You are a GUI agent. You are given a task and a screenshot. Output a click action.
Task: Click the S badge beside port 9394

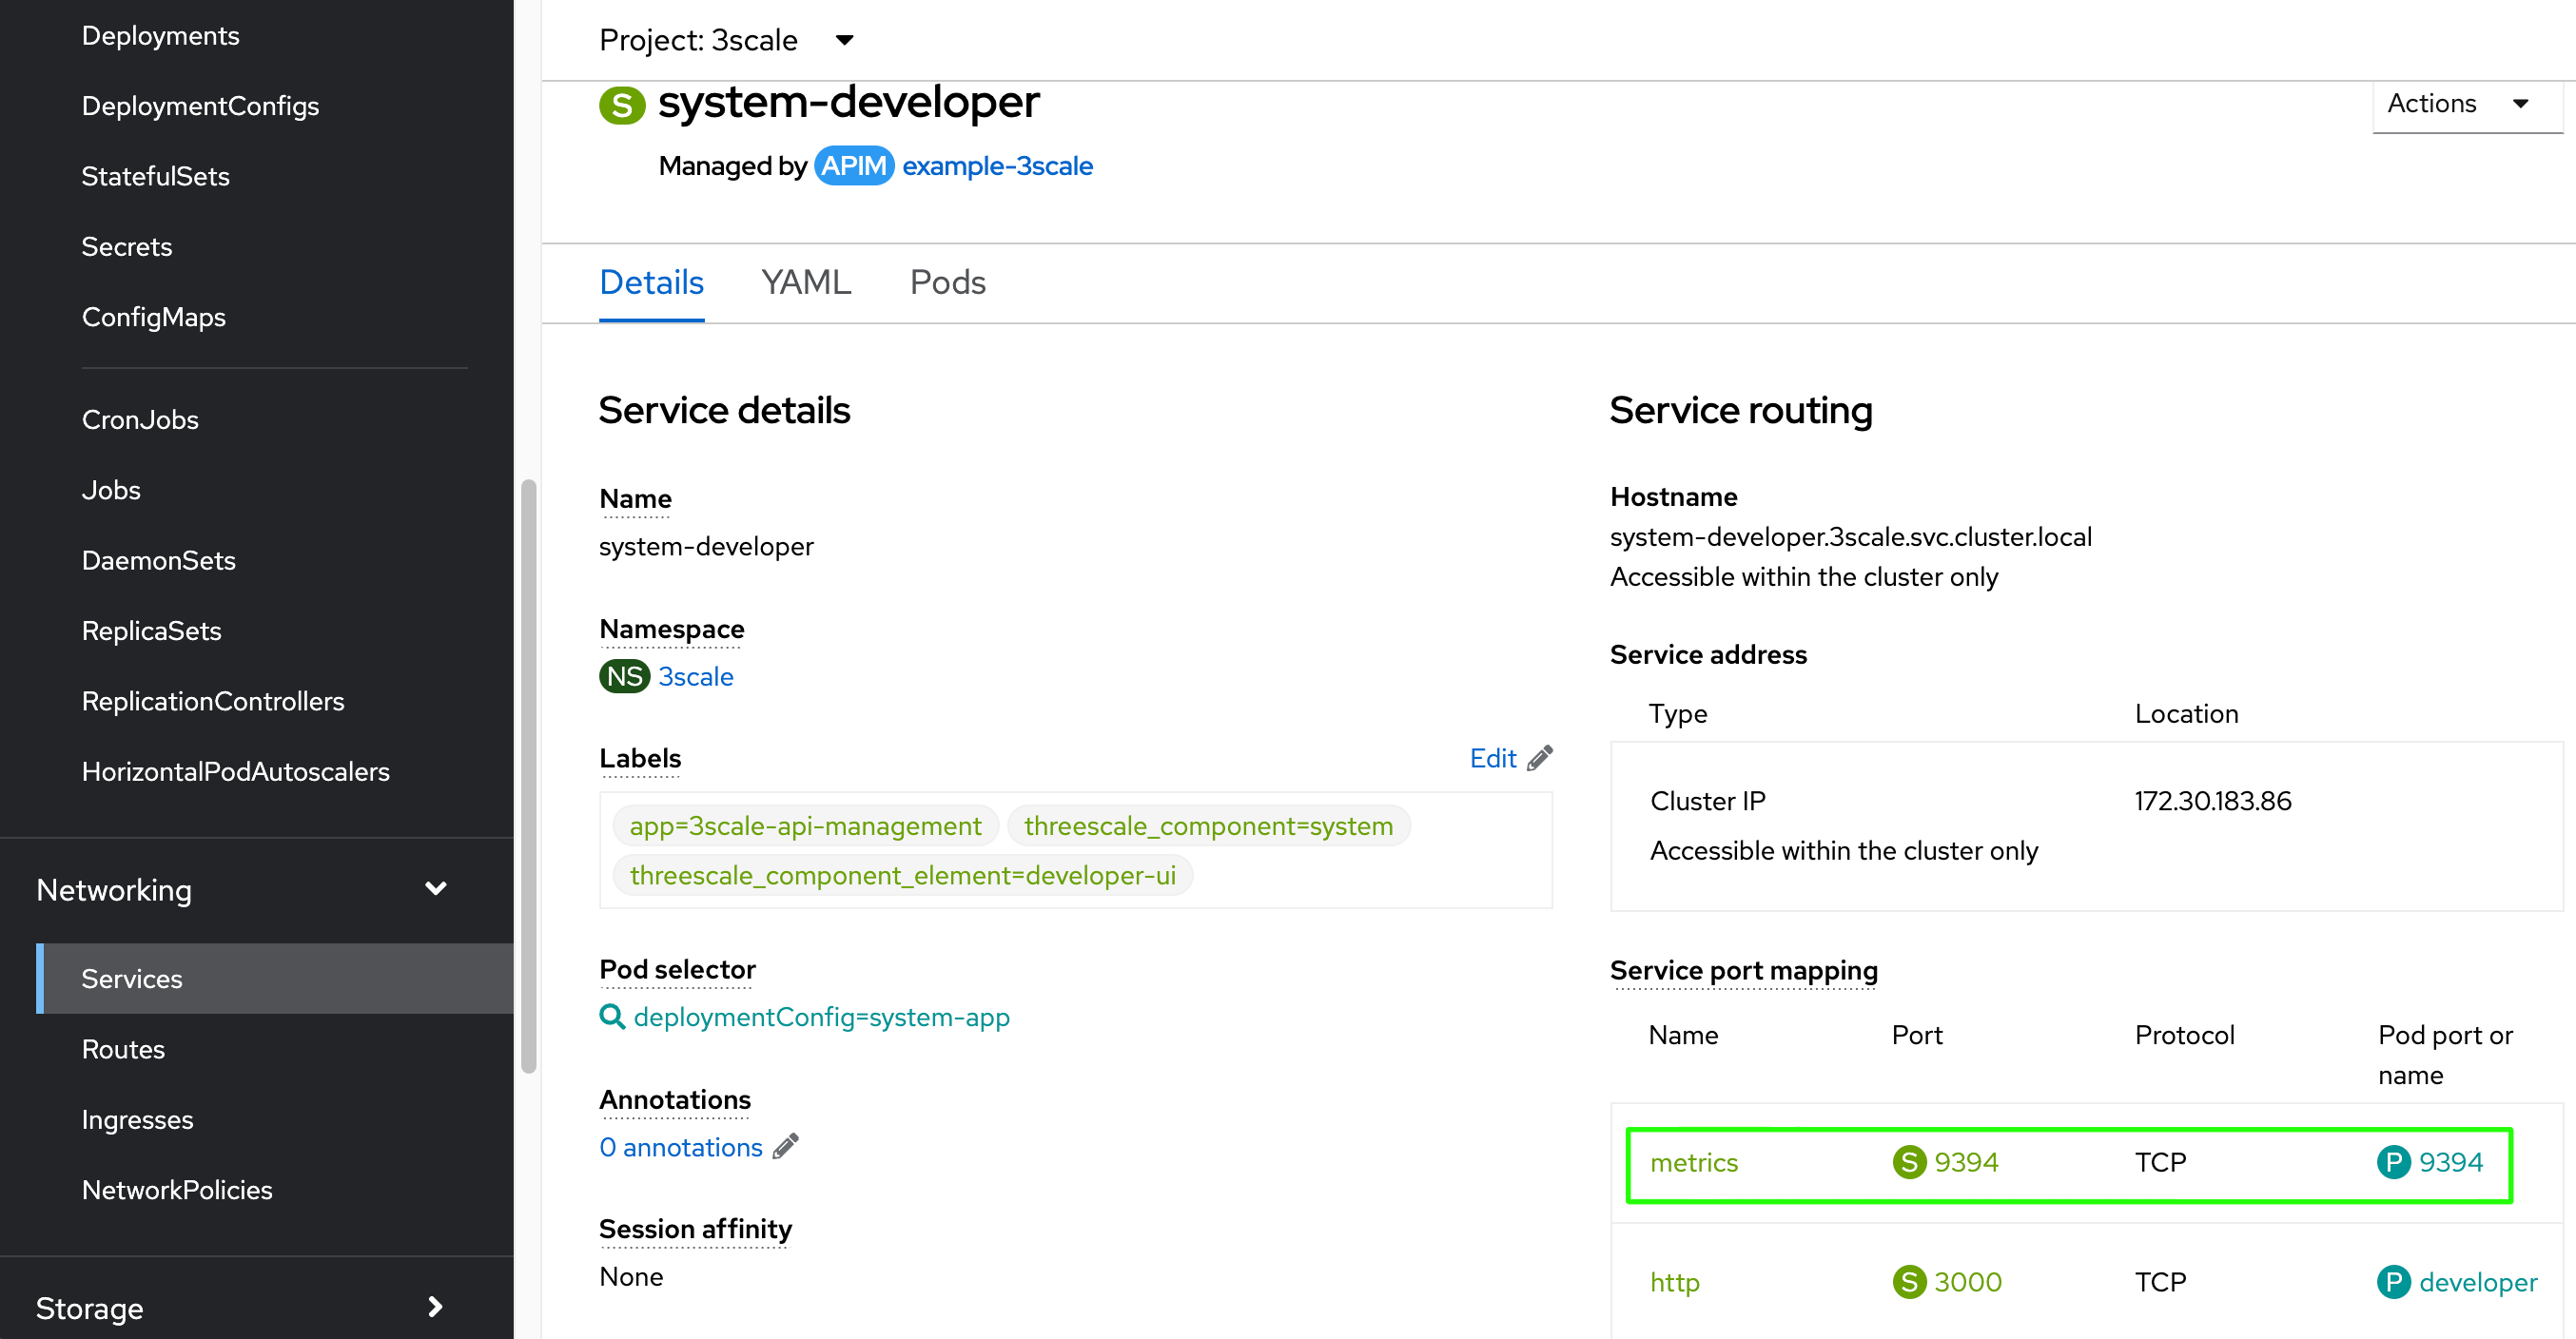point(1909,1162)
